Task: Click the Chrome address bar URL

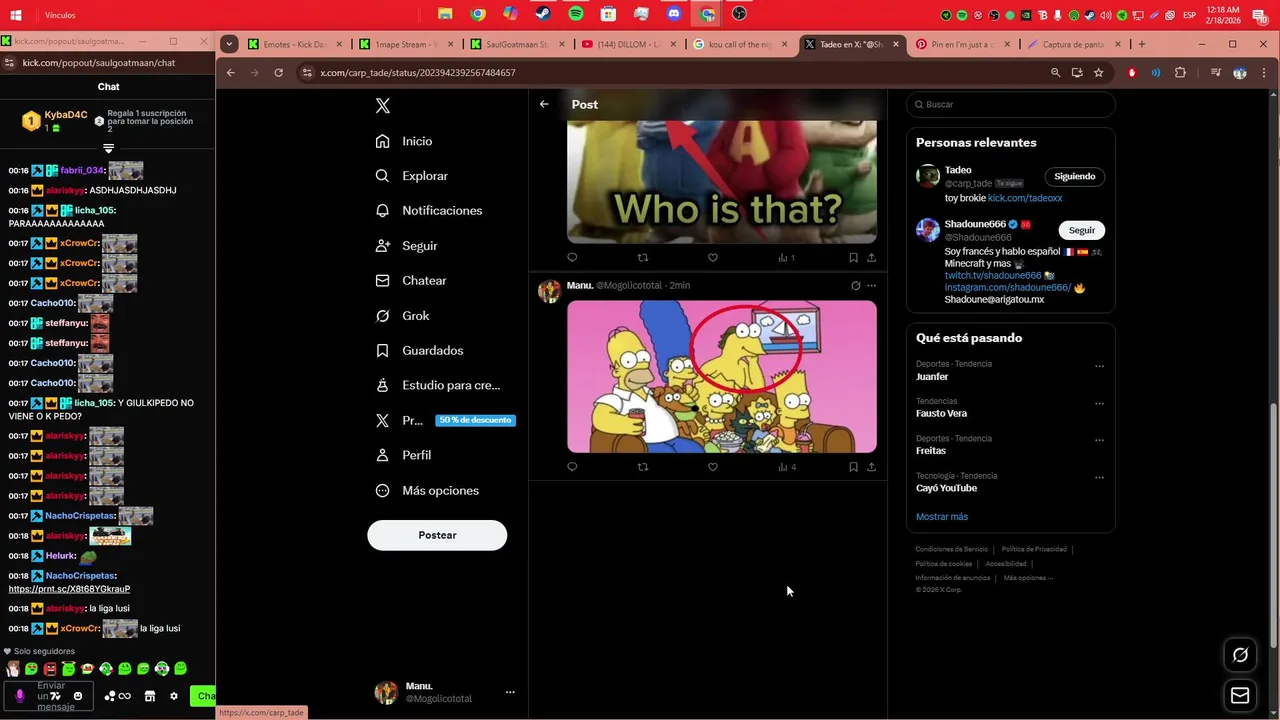Action: pyautogui.click(x=418, y=73)
